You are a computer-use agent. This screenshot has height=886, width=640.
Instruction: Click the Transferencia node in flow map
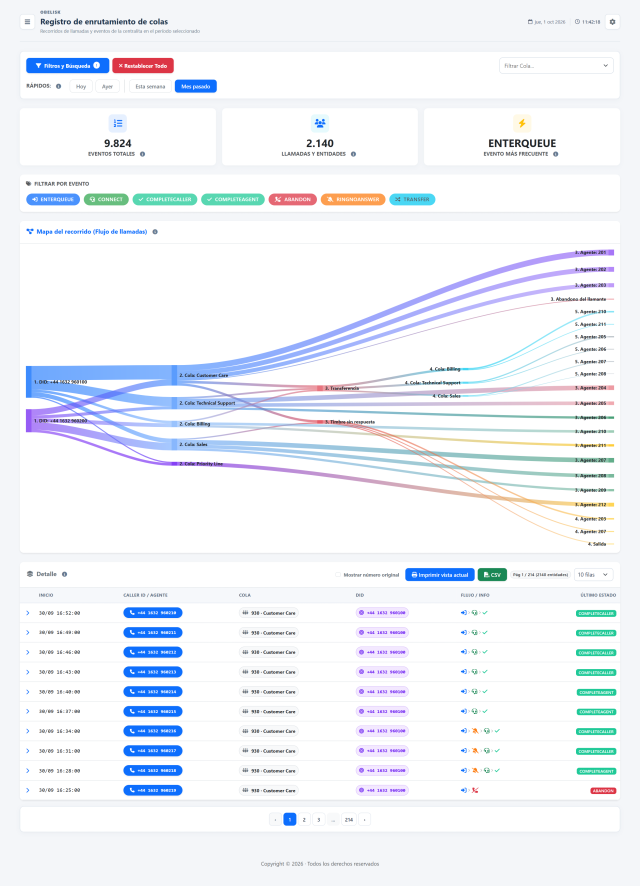pos(320,389)
